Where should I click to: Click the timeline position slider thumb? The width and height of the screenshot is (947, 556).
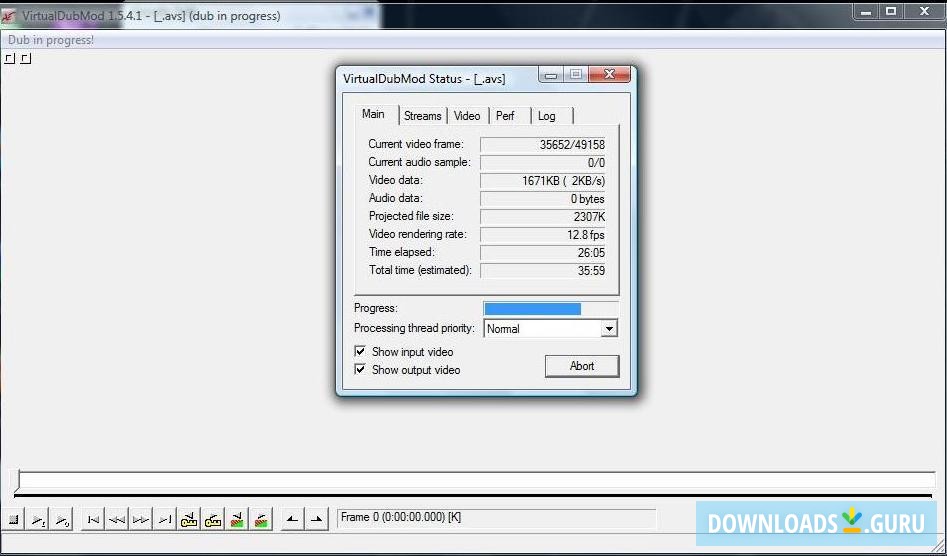[19, 481]
